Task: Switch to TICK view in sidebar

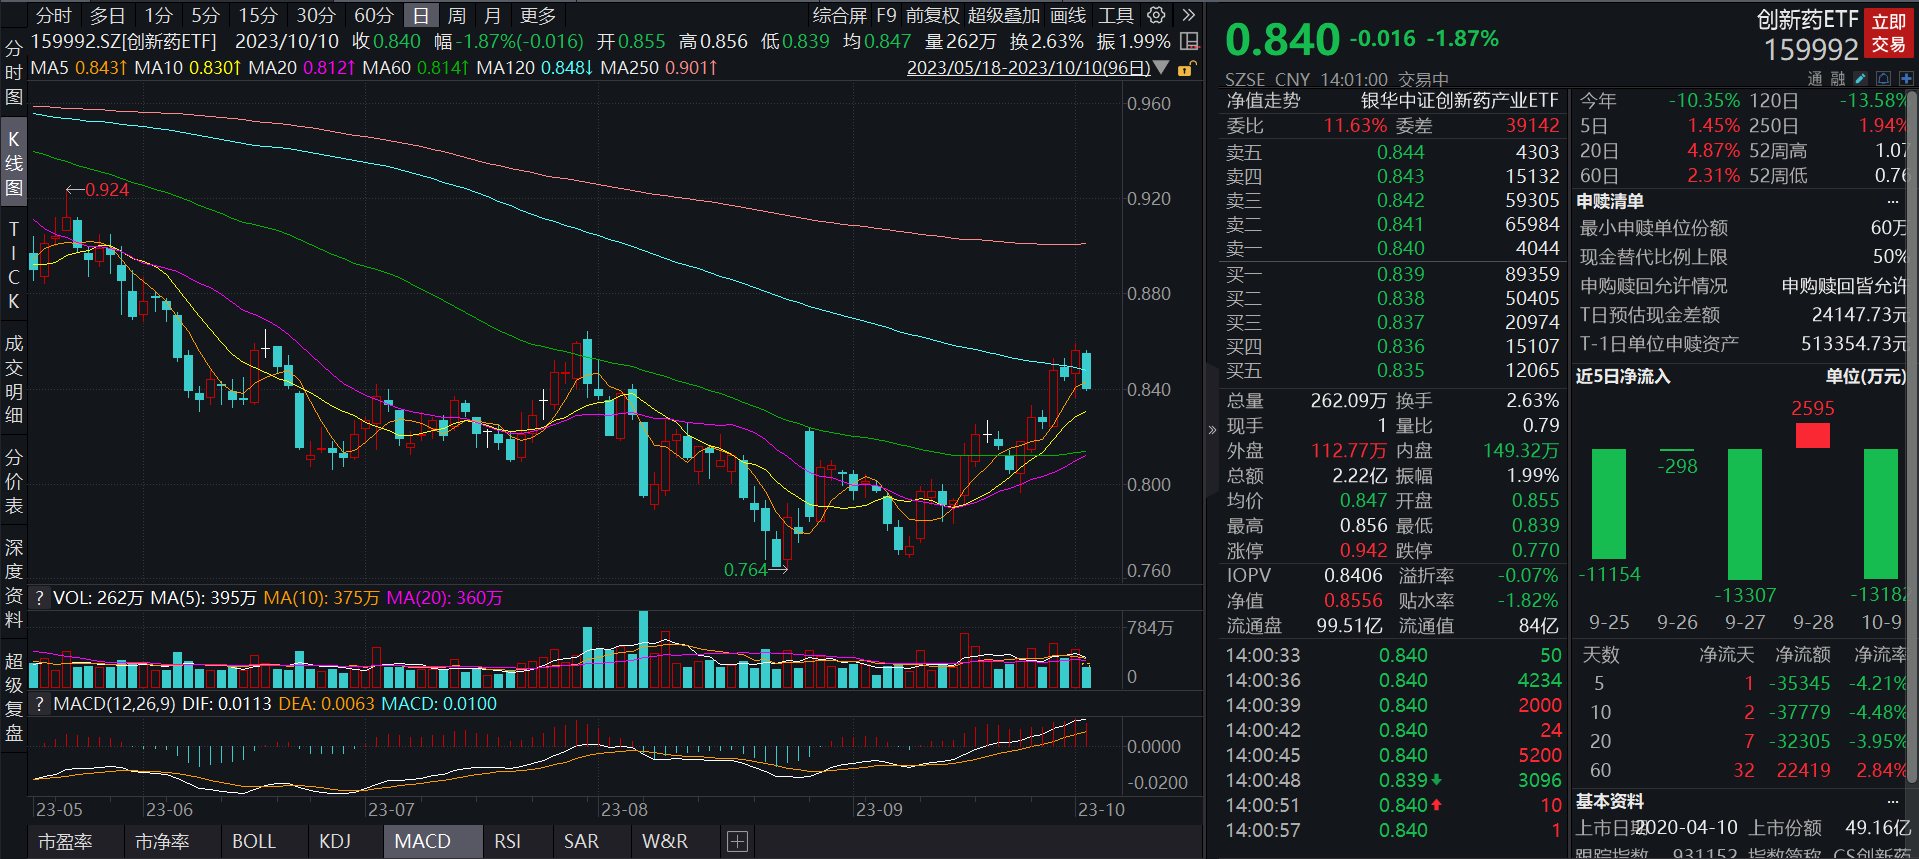Action: click(x=13, y=265)
